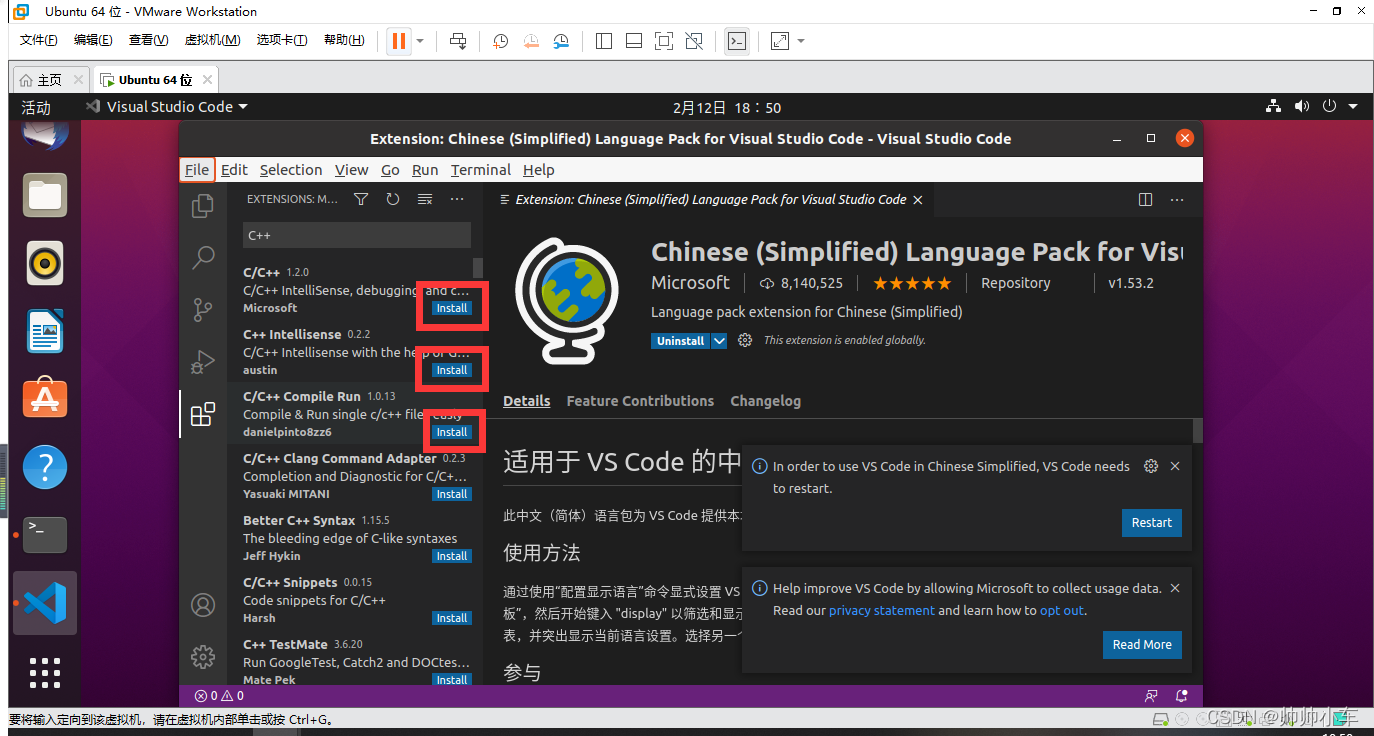This screenshot has width=1374, height=736.
Task: Open the Search view in the activity bar
Action: coord(203,257)
